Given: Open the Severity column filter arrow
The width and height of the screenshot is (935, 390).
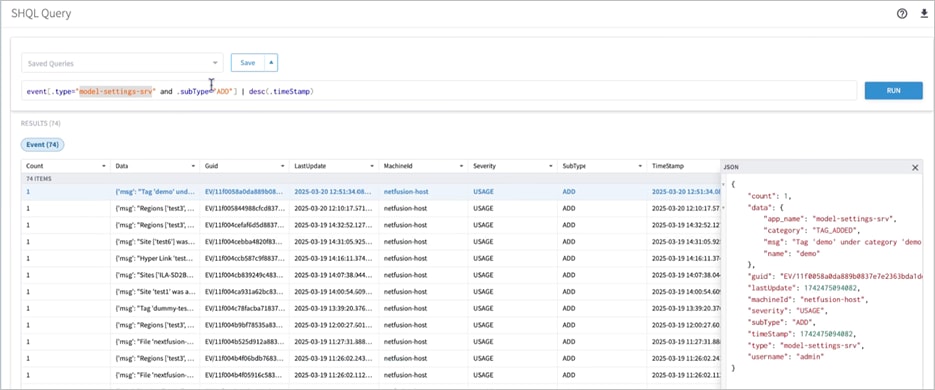Looking at the screenshot, I should (551, 166).
